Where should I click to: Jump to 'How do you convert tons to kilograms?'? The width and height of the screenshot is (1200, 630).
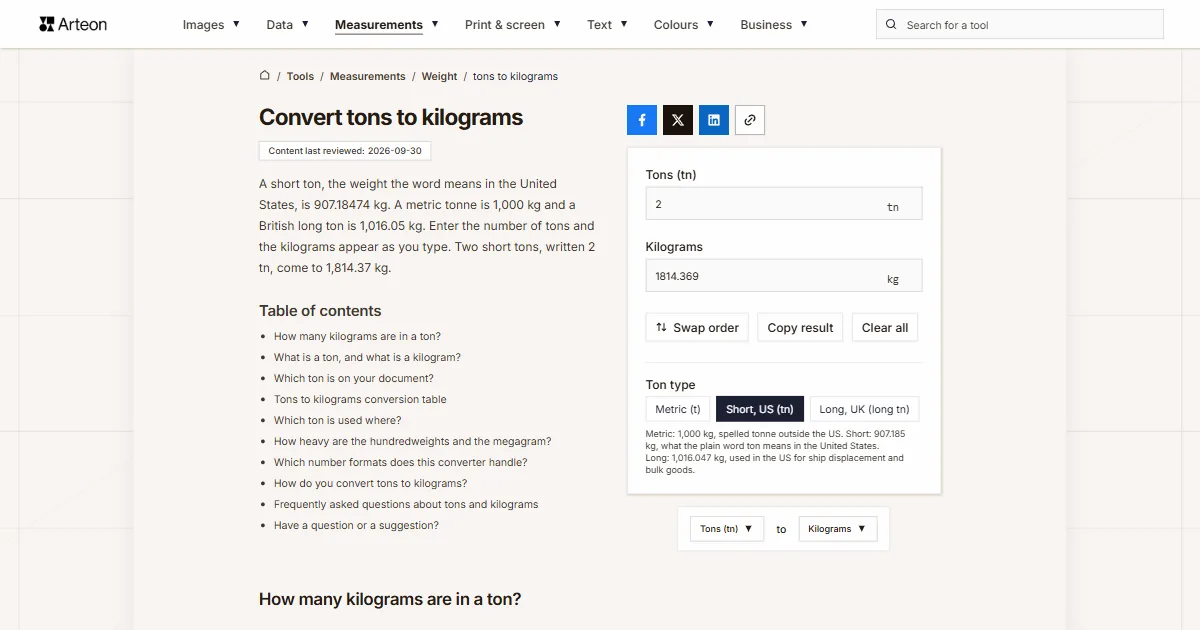click(x=370, y=483)
